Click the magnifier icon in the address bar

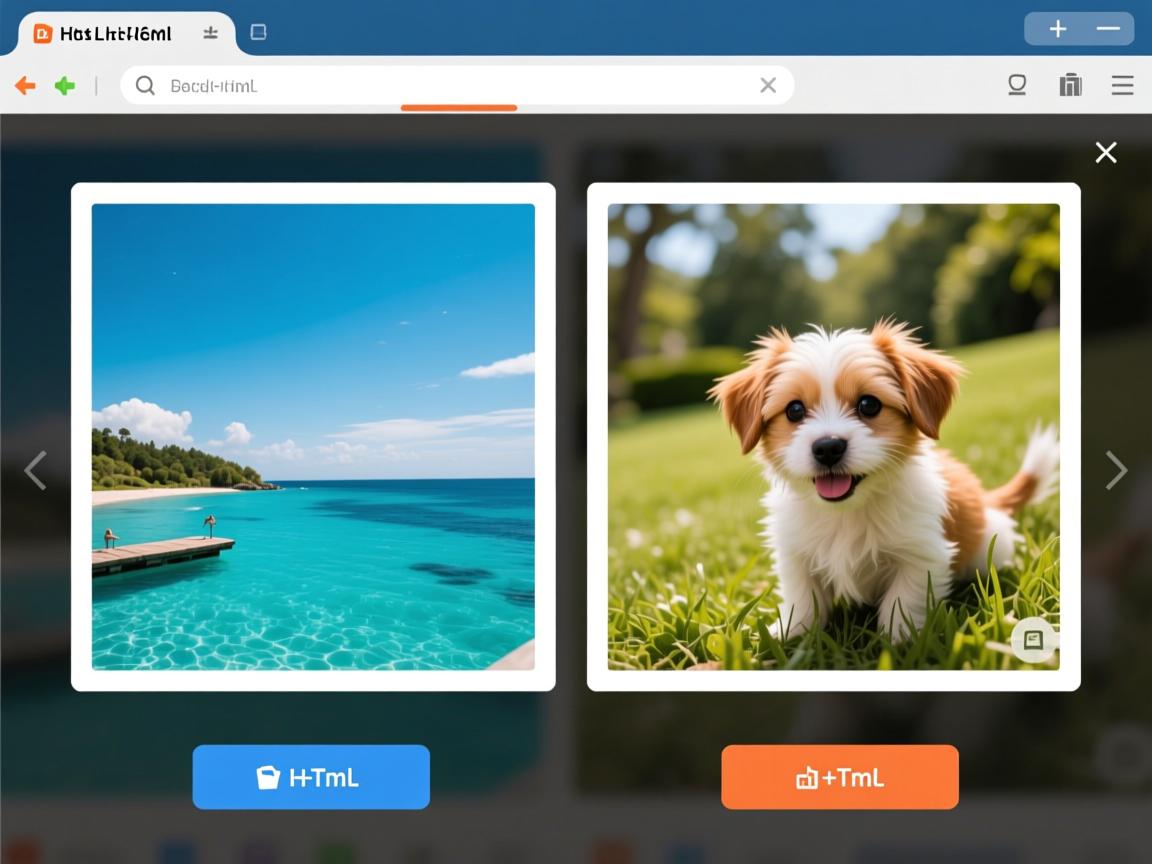145,86
